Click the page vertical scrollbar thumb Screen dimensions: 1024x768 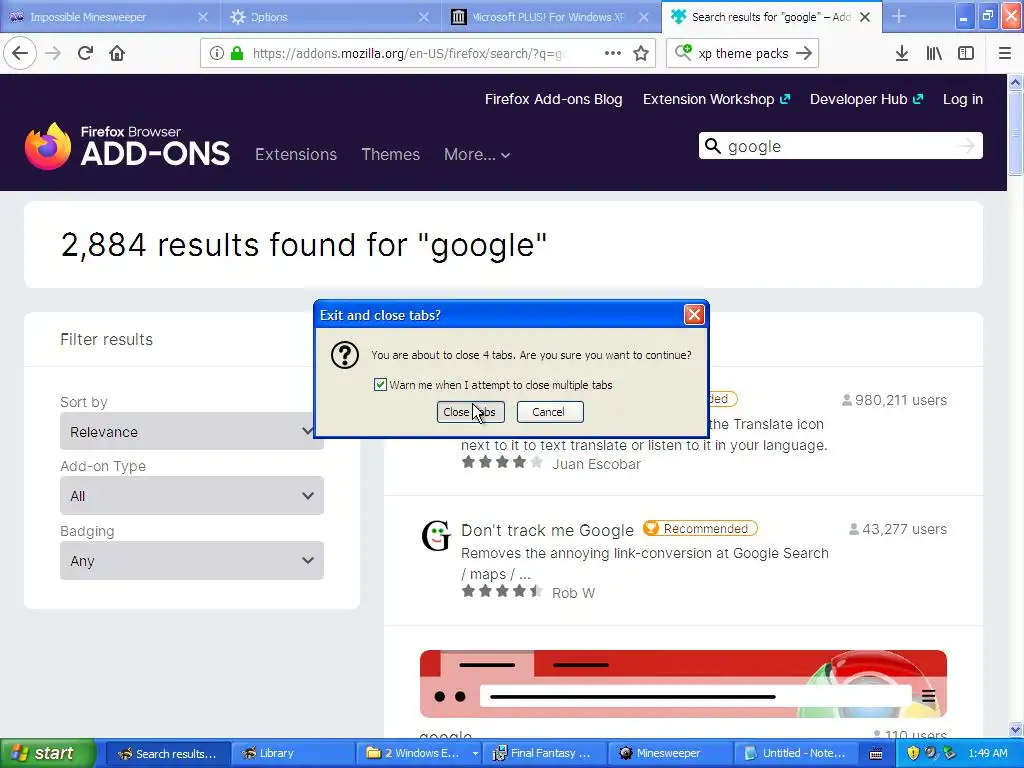pos(1015,133)
